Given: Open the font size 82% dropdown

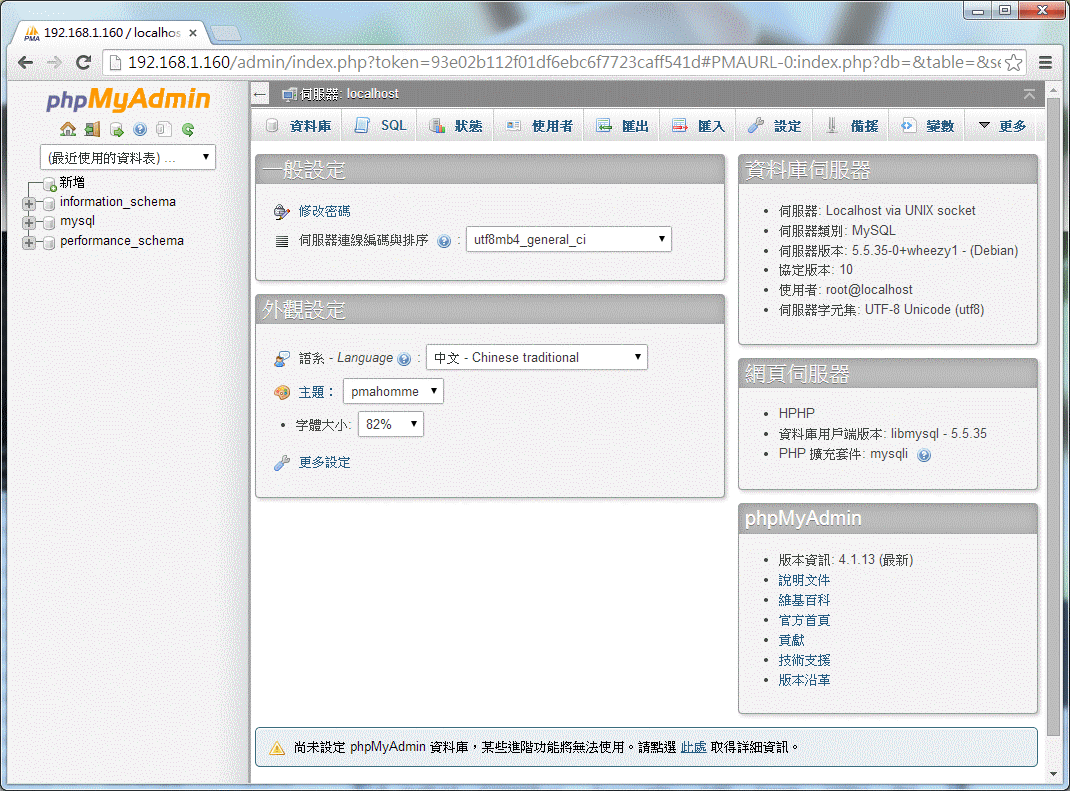Looking at the screenshot, I should (390, 425).
